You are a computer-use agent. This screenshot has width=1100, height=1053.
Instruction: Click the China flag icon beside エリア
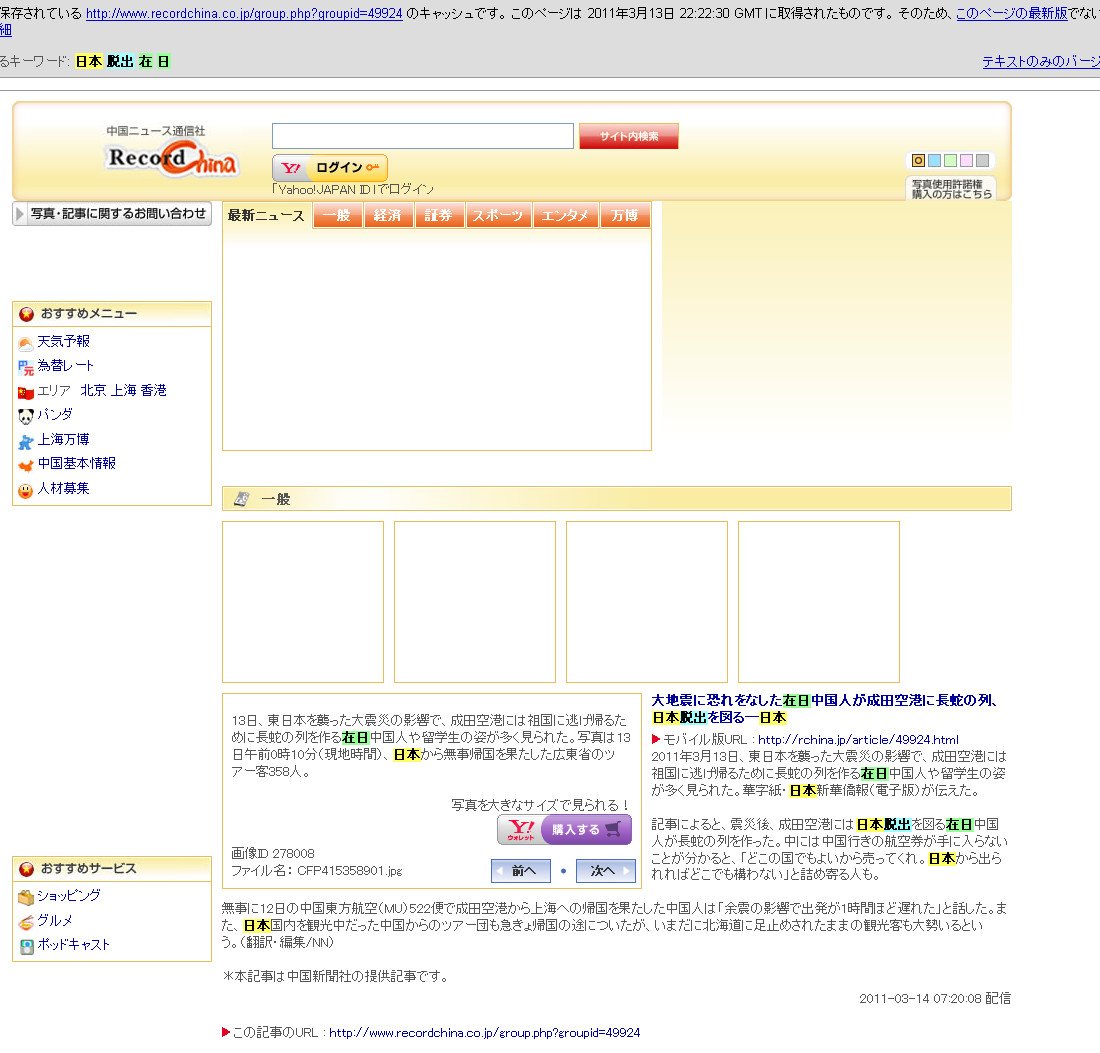(x=25, y=392)
